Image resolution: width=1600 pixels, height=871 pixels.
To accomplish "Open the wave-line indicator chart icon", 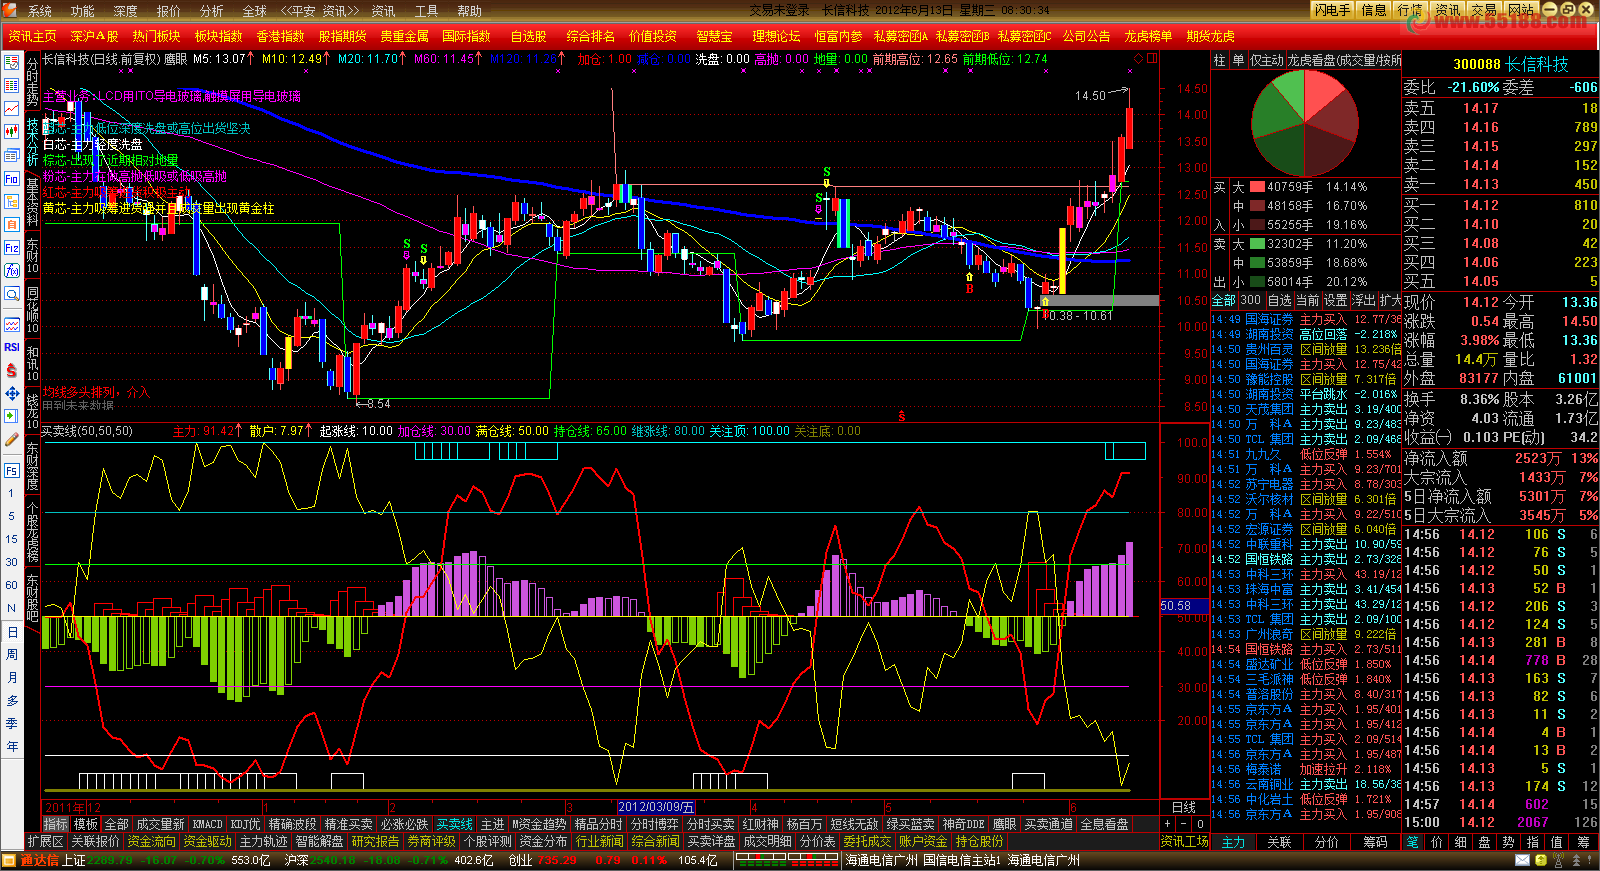I will [x=12, y=324].
